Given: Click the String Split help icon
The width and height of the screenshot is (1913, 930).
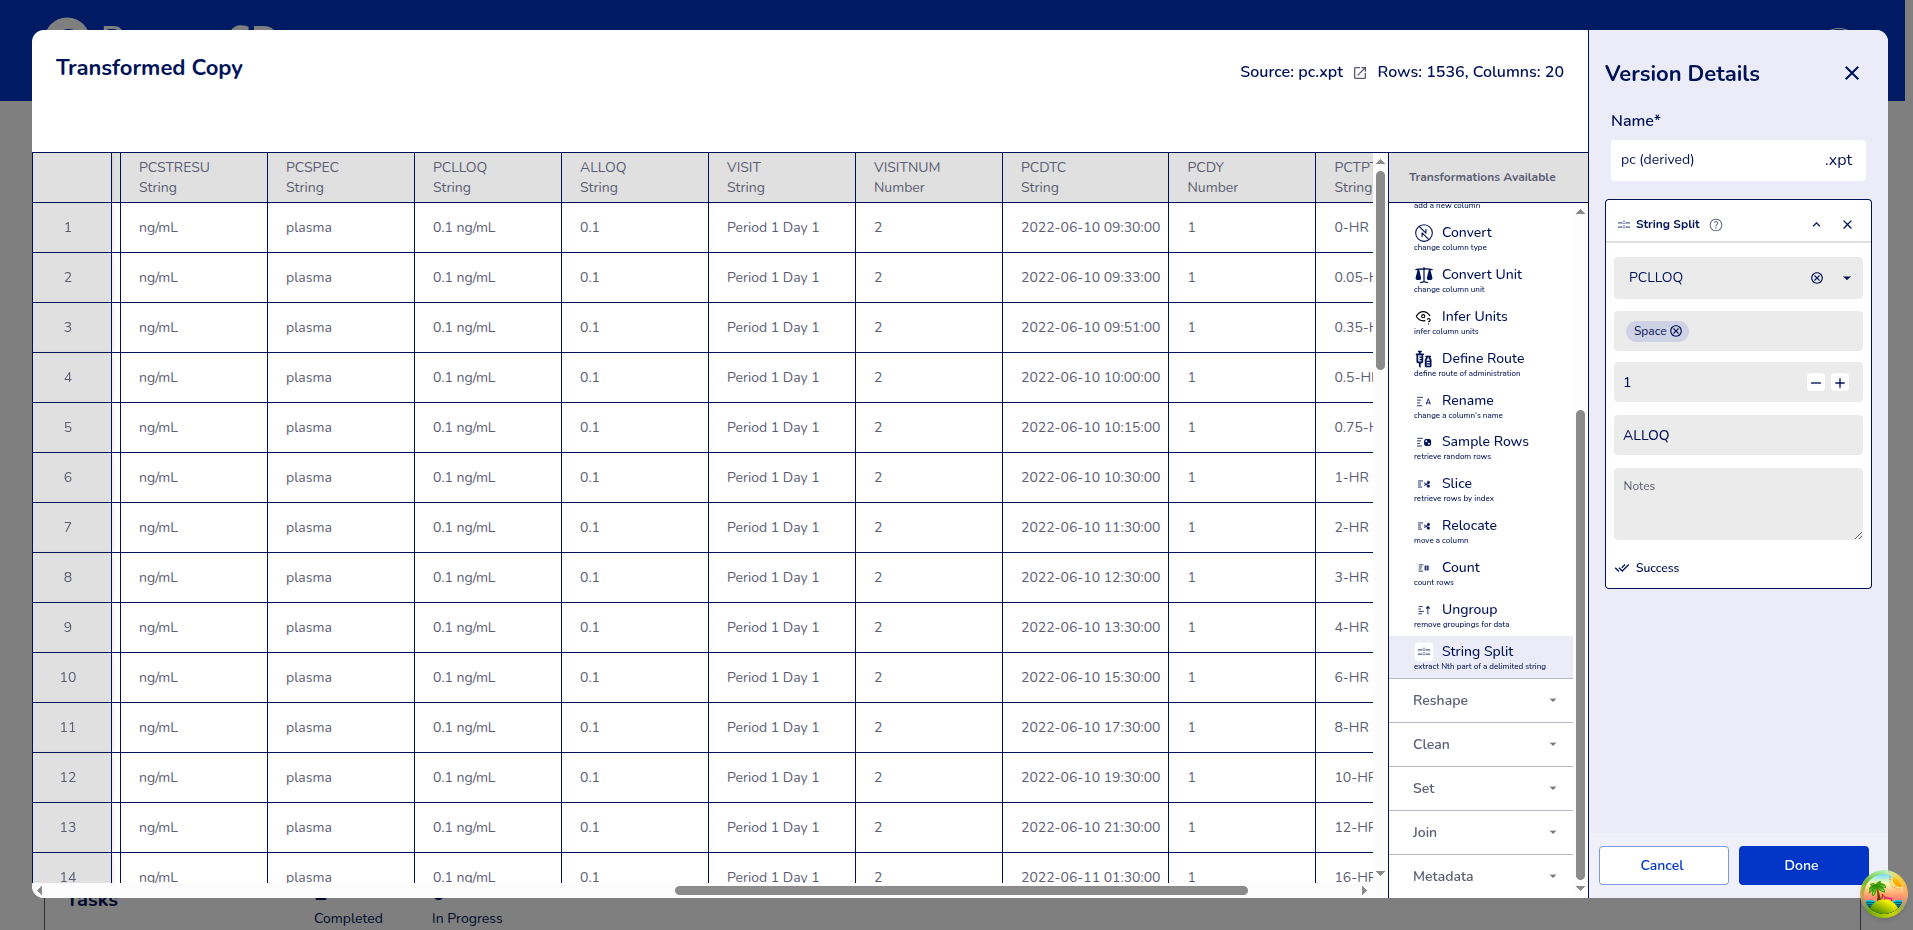Looking at the screenshot, I should [1716, 225].
